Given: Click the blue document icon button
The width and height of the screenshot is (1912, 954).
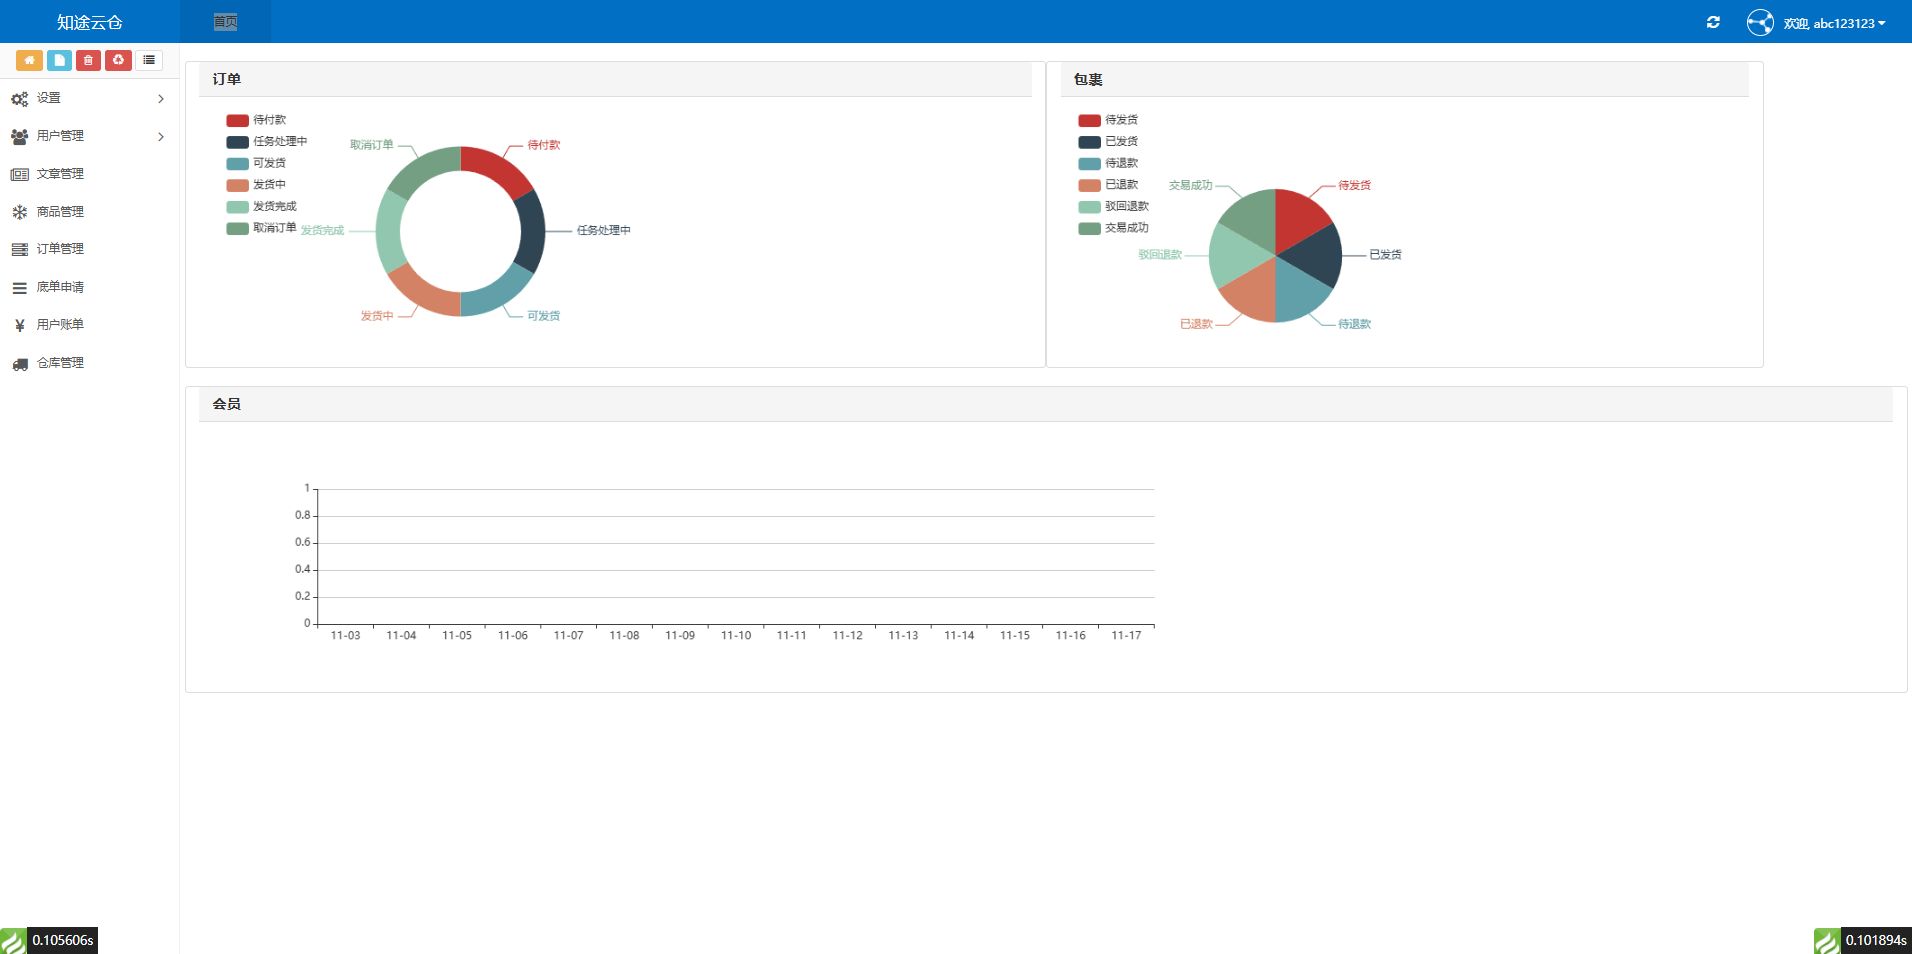Looking at the screenshot, I should [x=59, y=60].
